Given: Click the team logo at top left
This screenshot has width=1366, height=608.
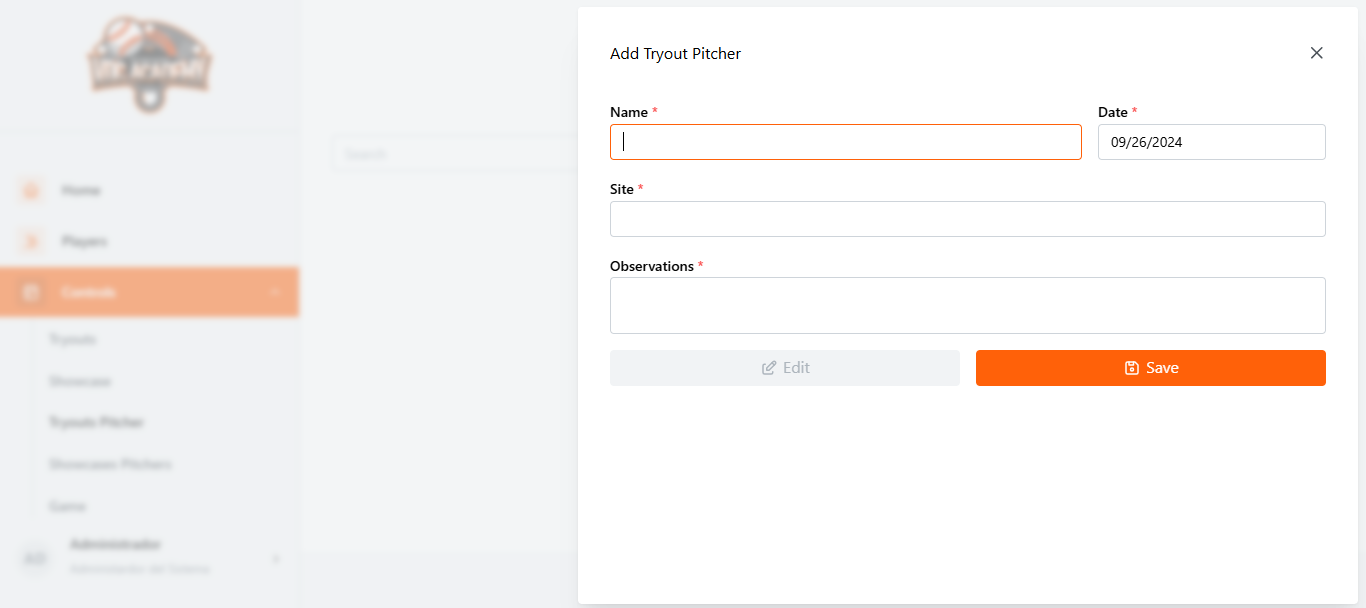Looking at the screenshot, I should point(149,62).
